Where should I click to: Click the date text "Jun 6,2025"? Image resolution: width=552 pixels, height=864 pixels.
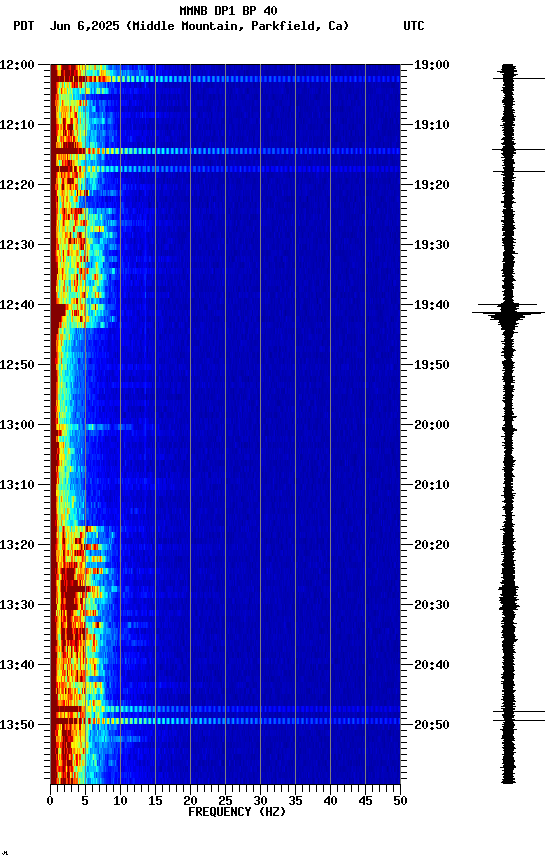point(84,26)
